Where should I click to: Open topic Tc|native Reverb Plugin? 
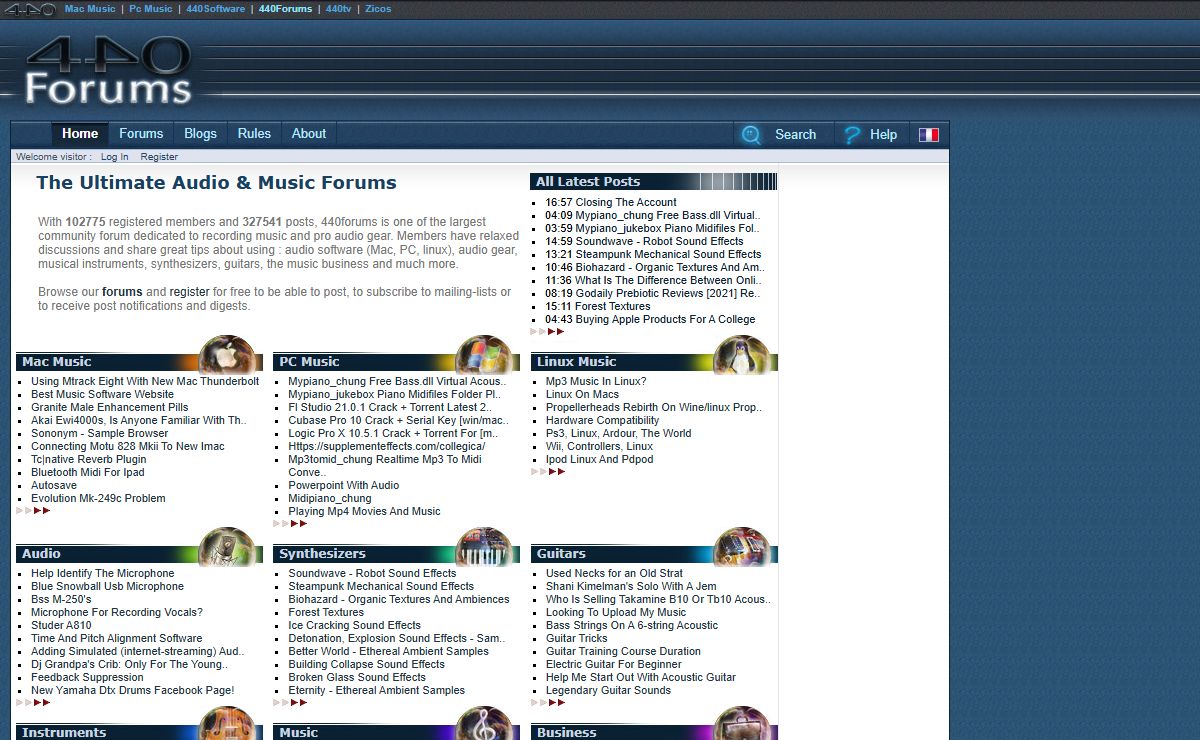click(x=89, y=459)
